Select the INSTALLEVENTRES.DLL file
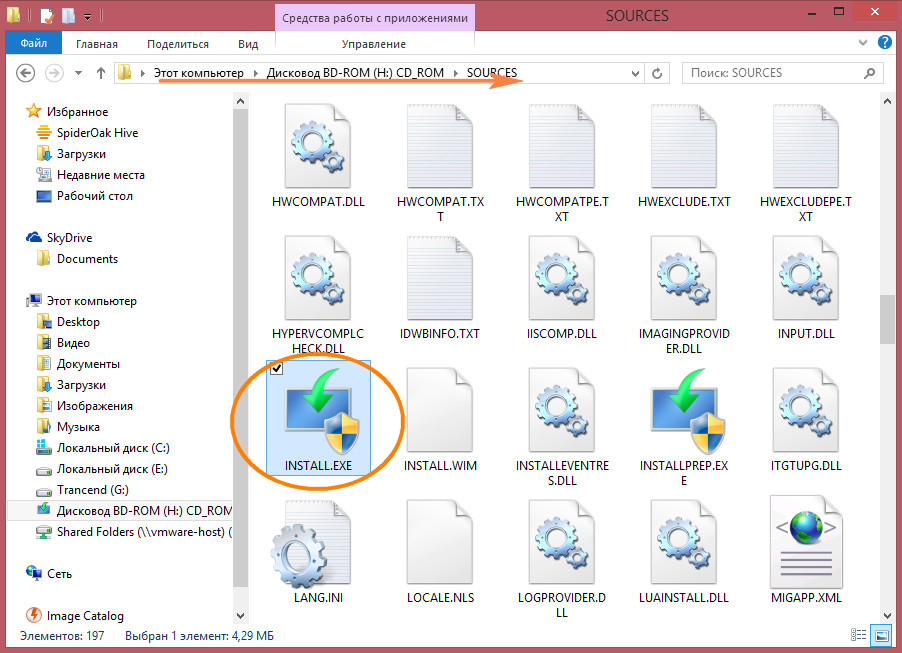The height and width of the screenshot is (653, 902). [562, 410]
